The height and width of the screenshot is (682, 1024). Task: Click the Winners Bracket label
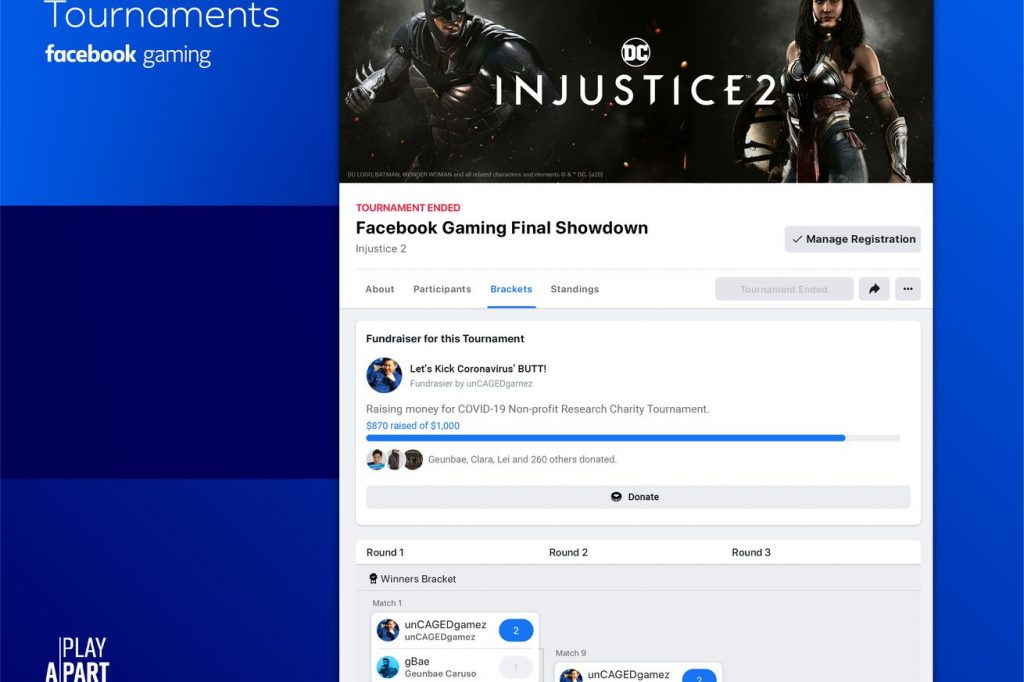tap(418, 579)
